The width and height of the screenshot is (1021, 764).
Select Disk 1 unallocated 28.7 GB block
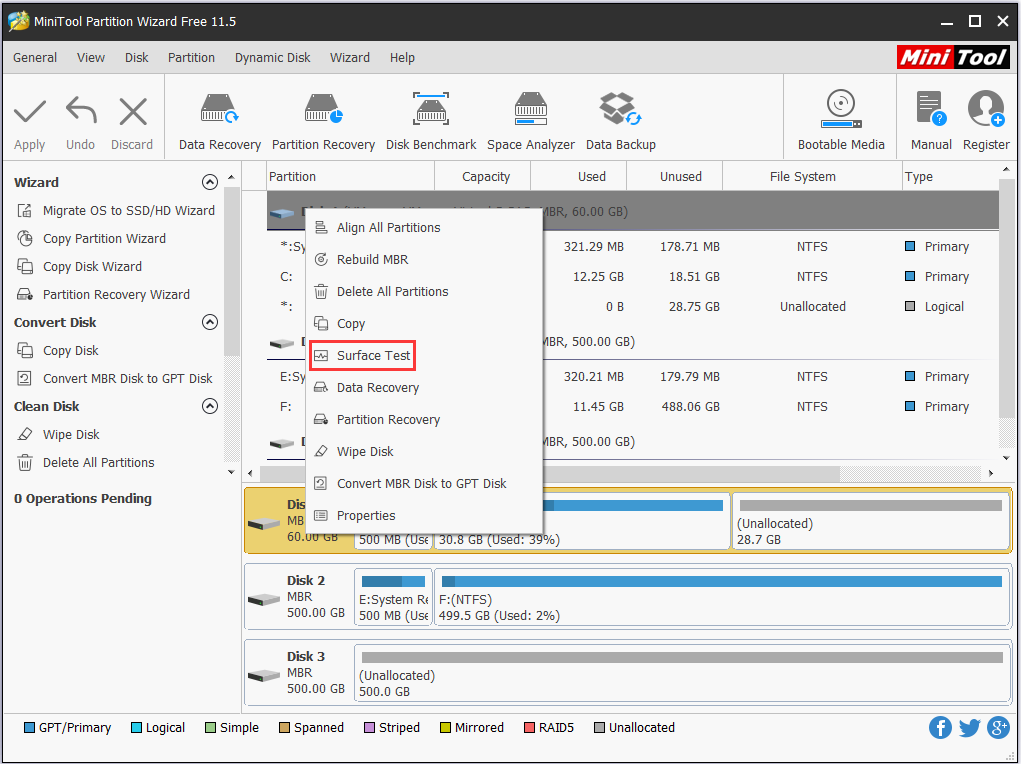coord(871,522)
